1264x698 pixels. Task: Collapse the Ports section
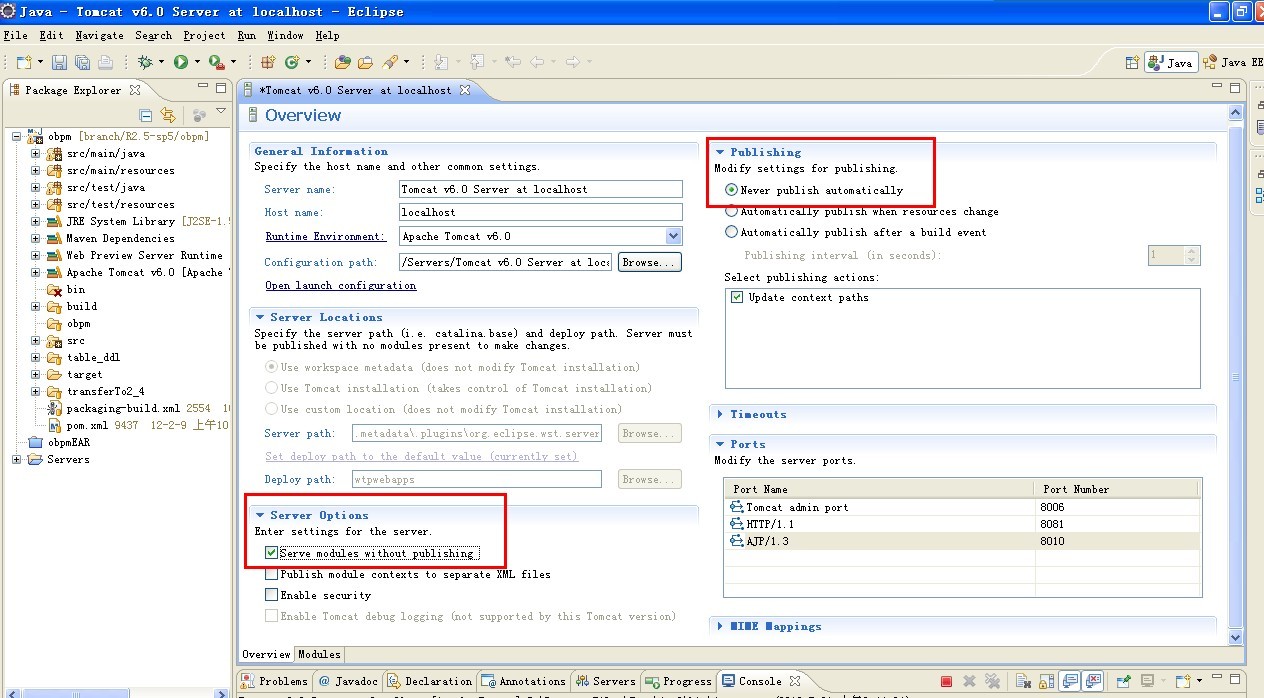pos(720,444)
